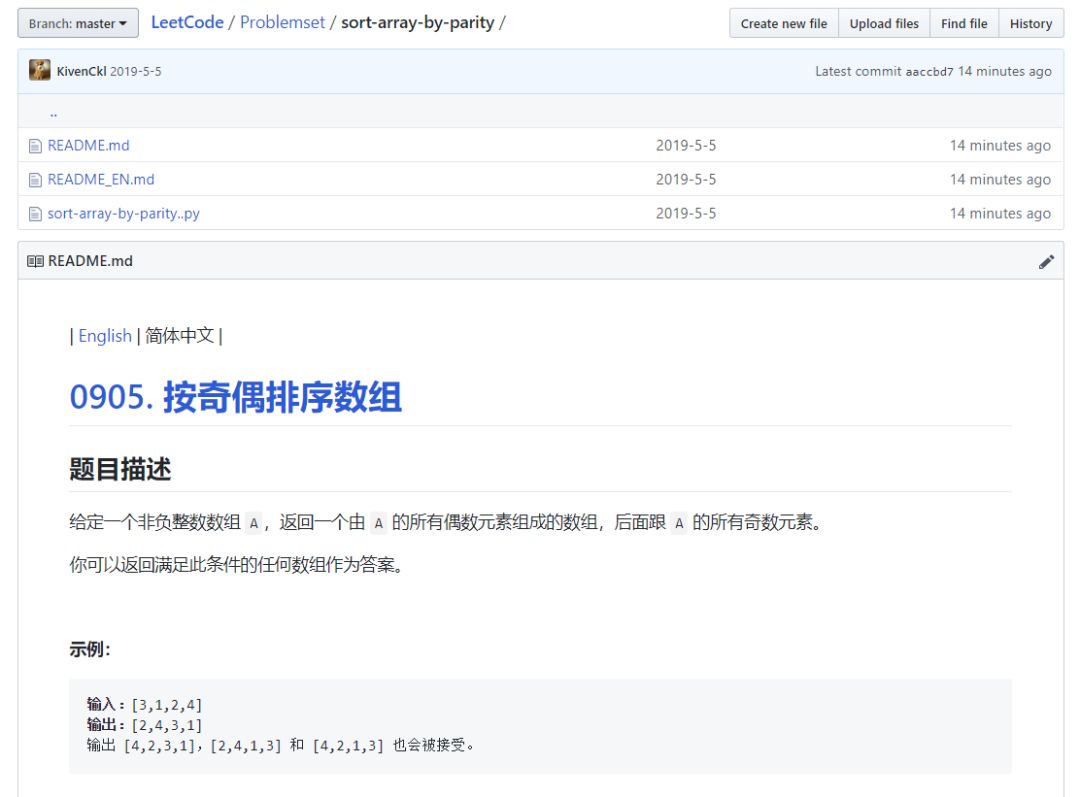Click the Upload files button
1080x797 pixels.
pos(884,23)
